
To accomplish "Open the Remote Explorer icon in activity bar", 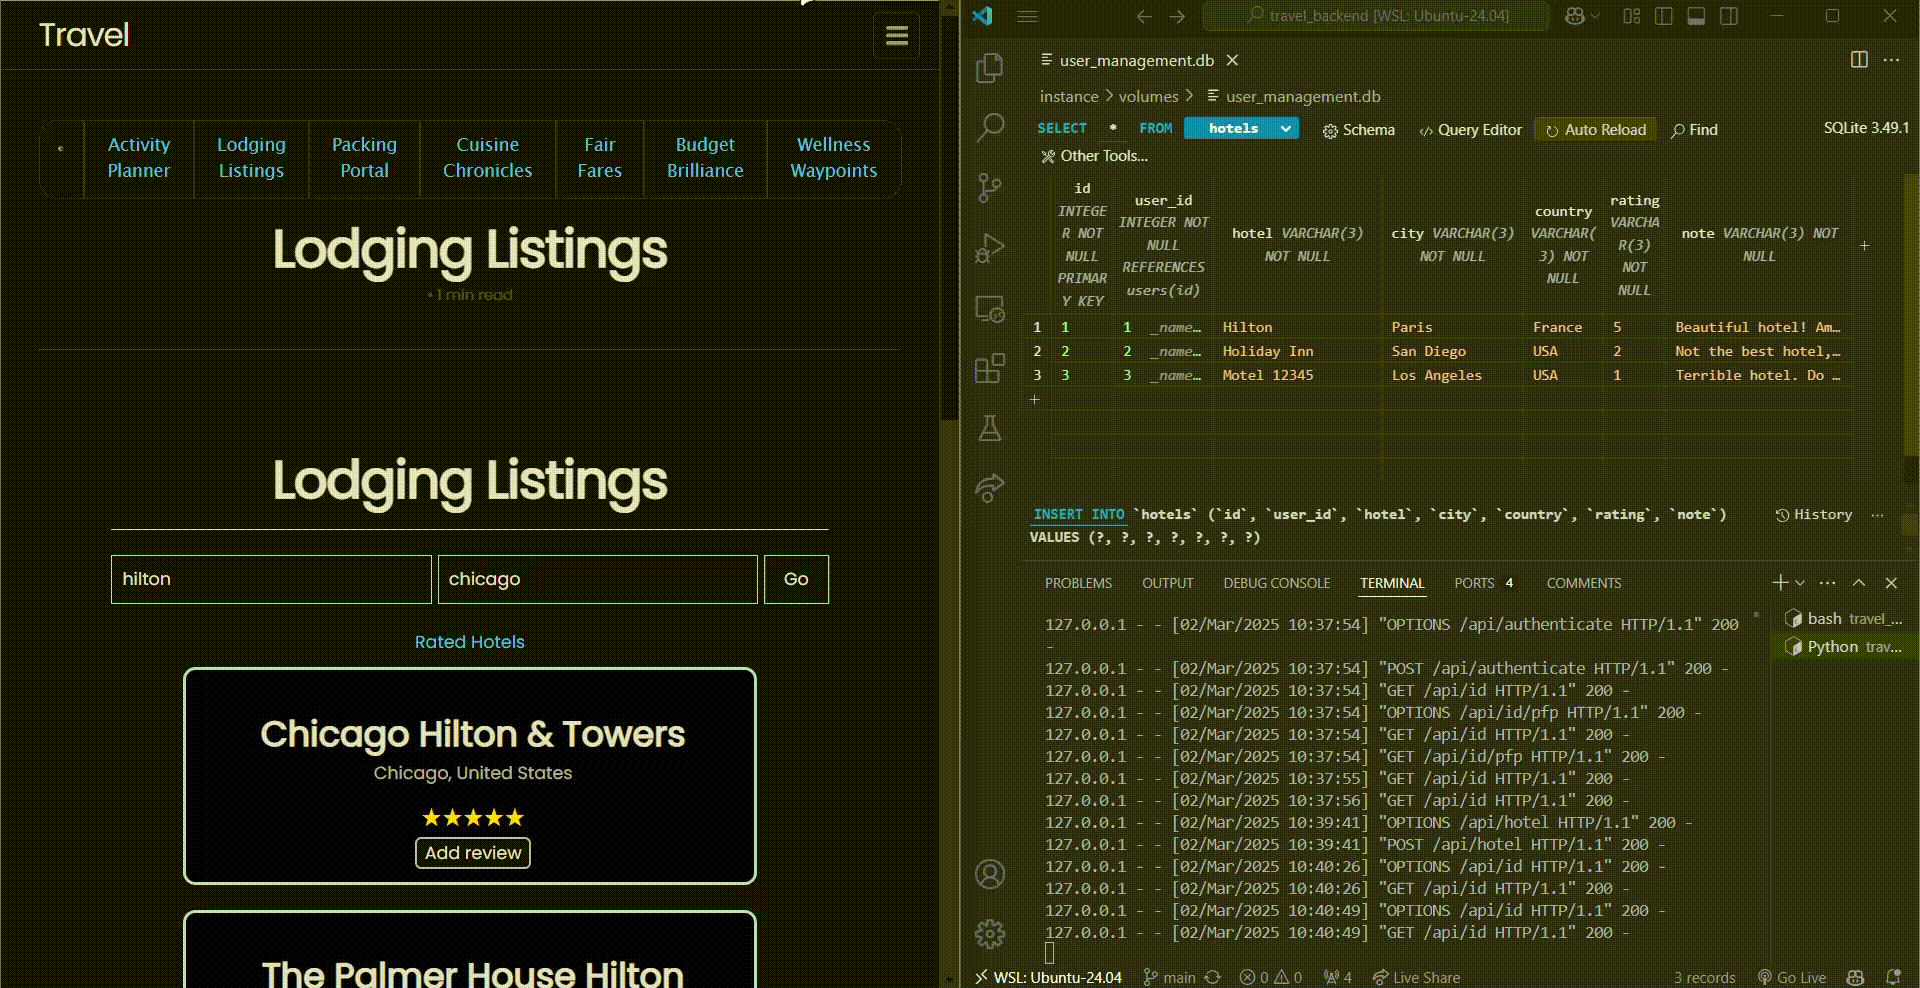I will (989, 309).
